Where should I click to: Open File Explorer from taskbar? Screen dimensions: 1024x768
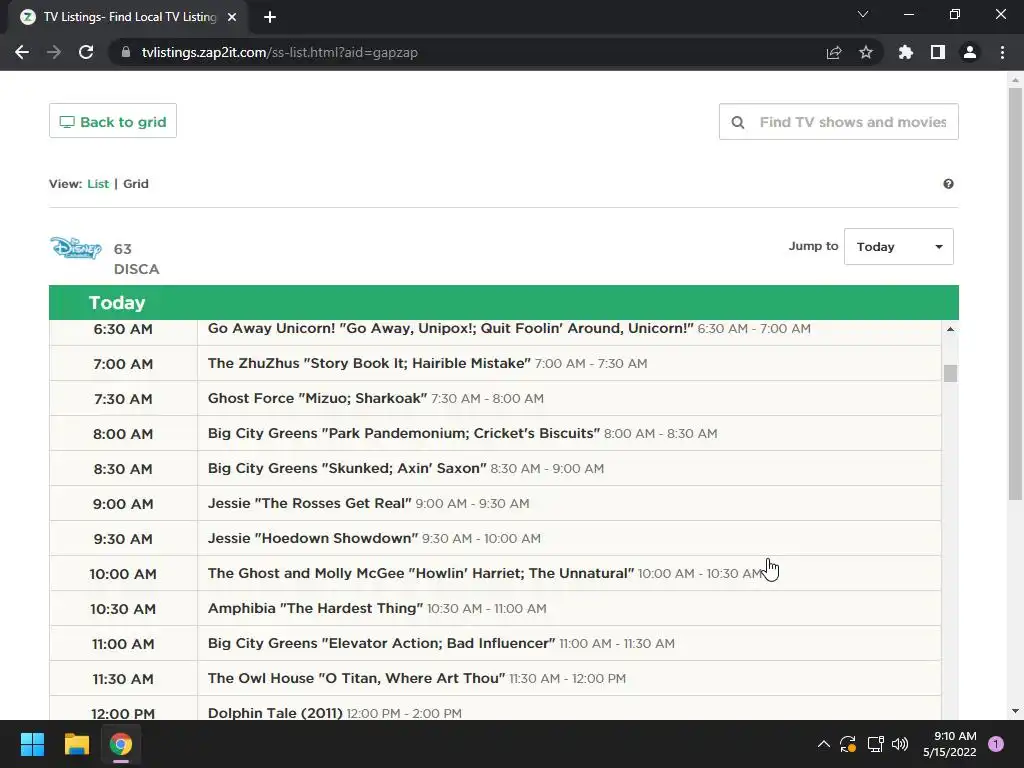76,744
